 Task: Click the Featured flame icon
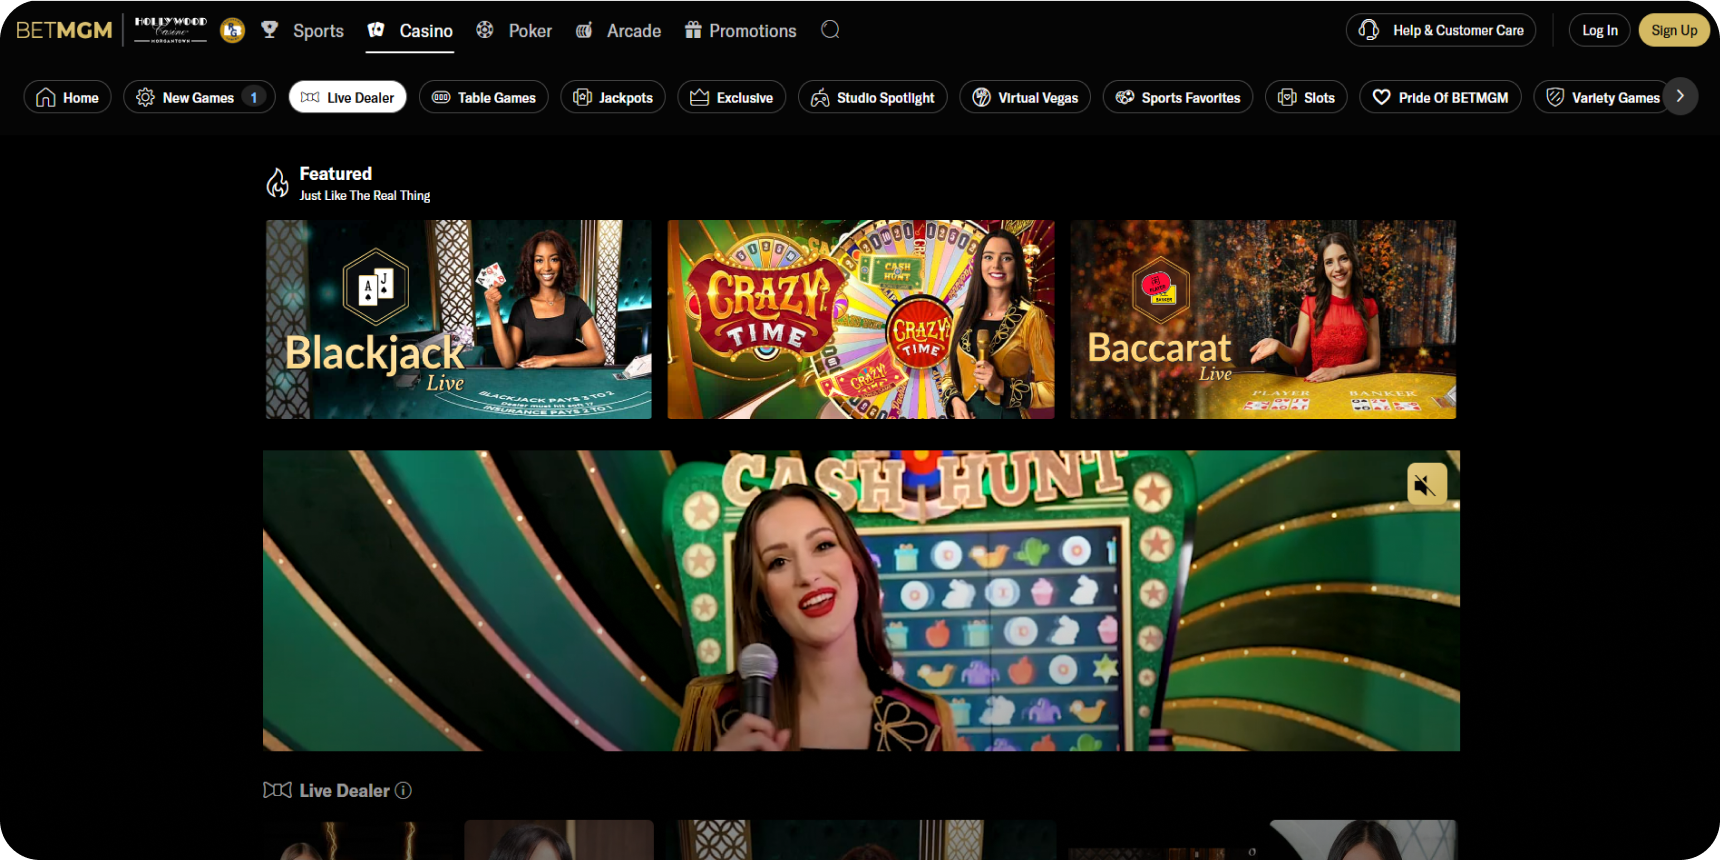tap(277, 182)
